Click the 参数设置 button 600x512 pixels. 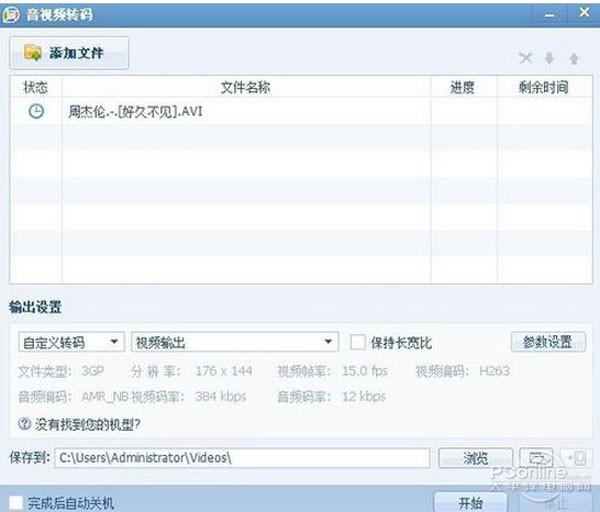tap(548, 342)
